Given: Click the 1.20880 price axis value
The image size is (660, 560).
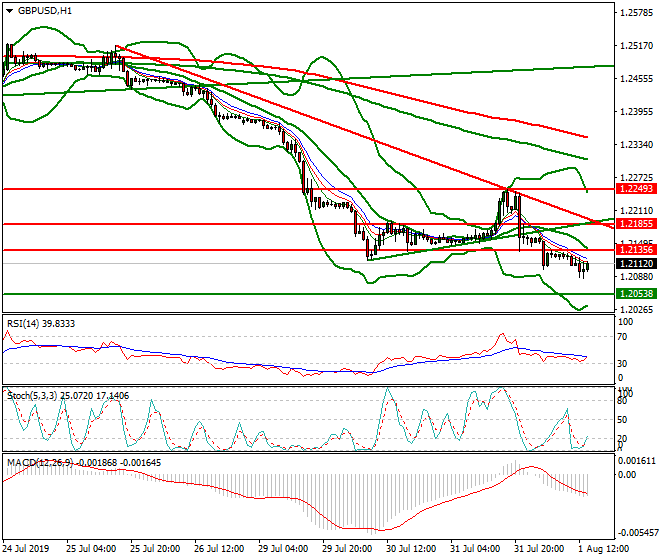Looking at the screenshot, I should [x=636, y=277].
